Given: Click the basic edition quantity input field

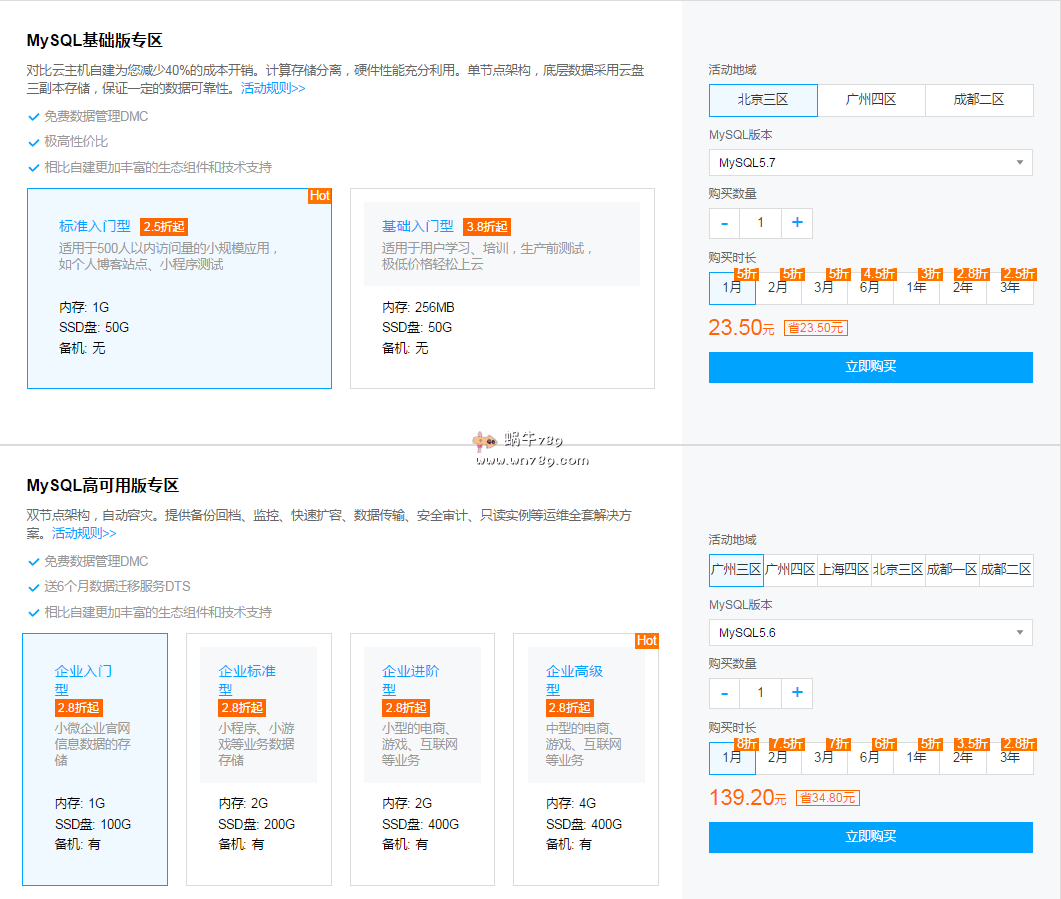Looking at the screenshot, I should (760, 223).
